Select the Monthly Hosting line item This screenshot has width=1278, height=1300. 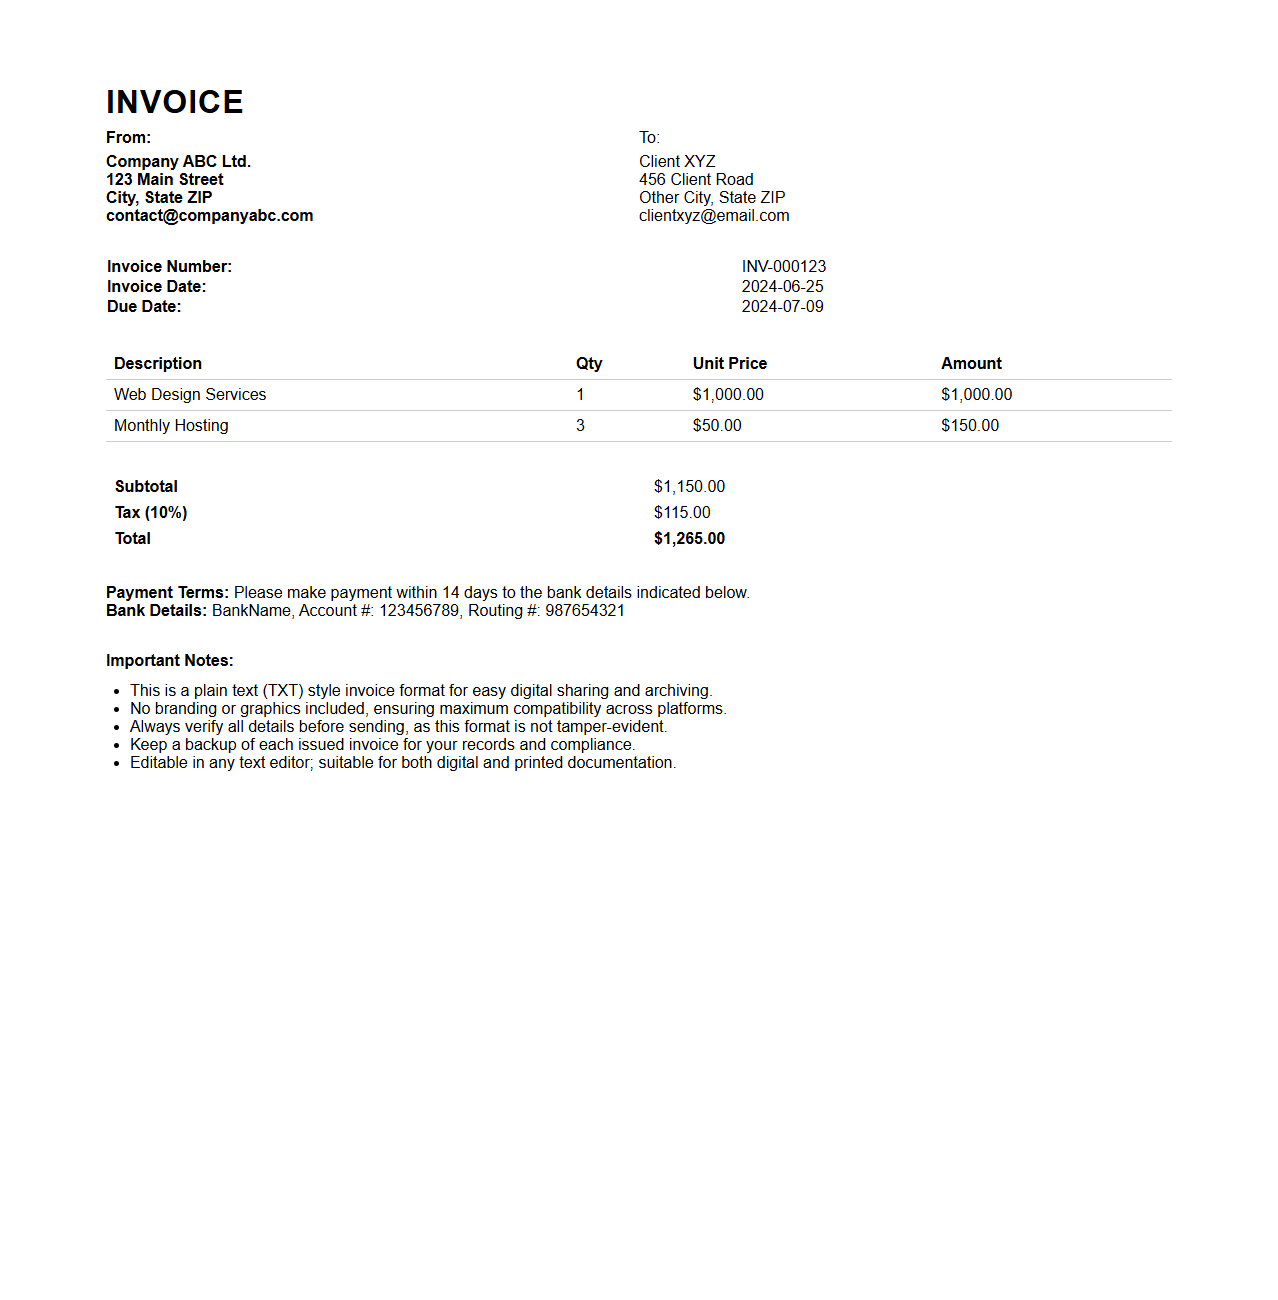pos(171,426)
